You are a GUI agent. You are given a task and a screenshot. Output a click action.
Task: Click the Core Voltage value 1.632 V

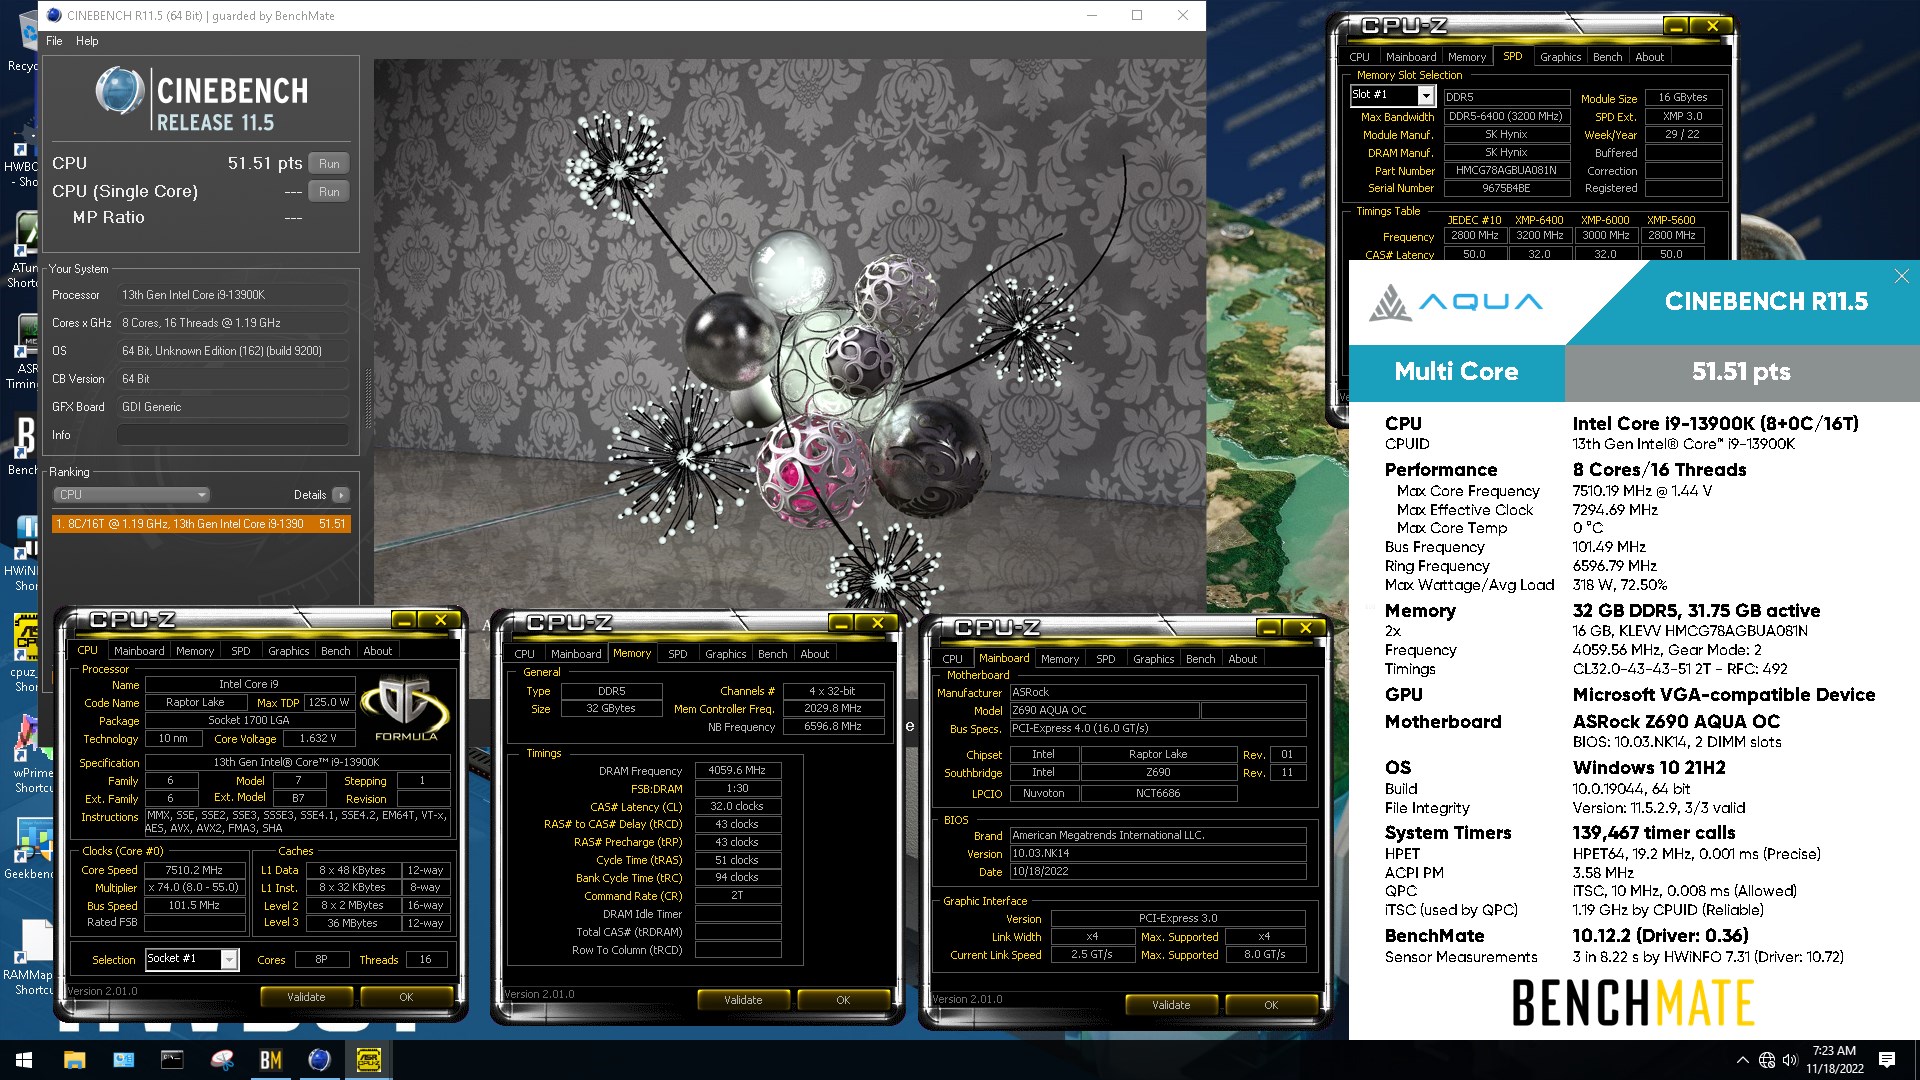pos(318,739)
